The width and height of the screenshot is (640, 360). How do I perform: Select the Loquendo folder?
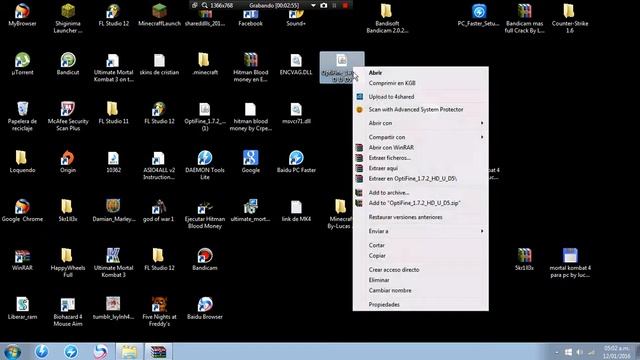[x=22, y=162]
